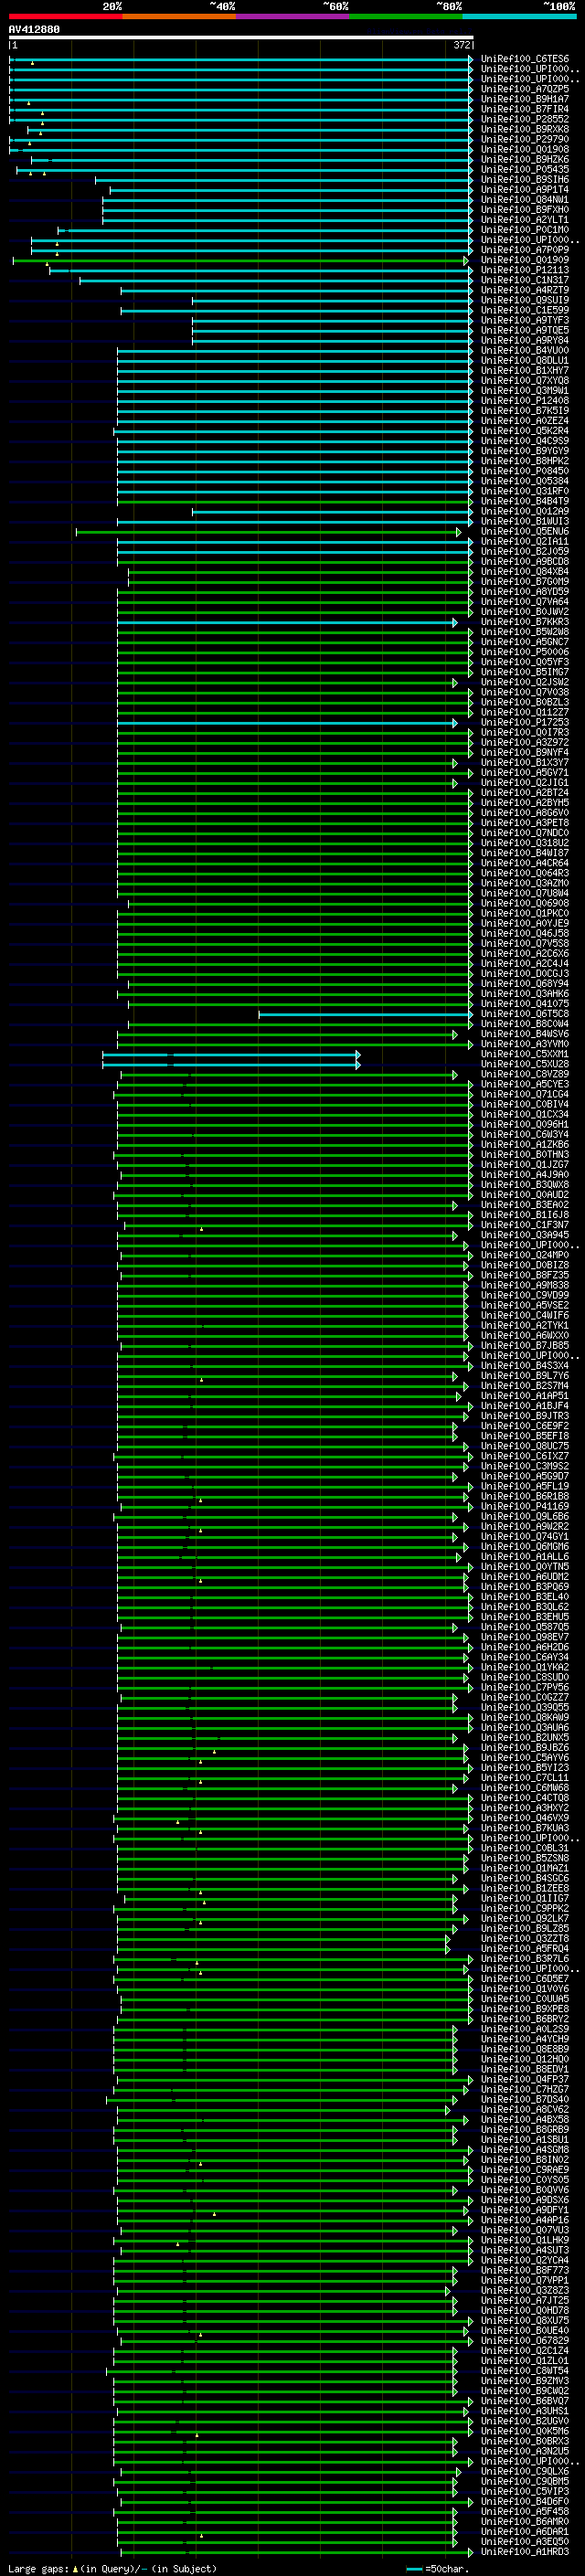Image resolution: width=585 pixels, height=2576 pixels.
Task: Select the UniRef100_A9BCD8 label
Action: pos(525,561)
